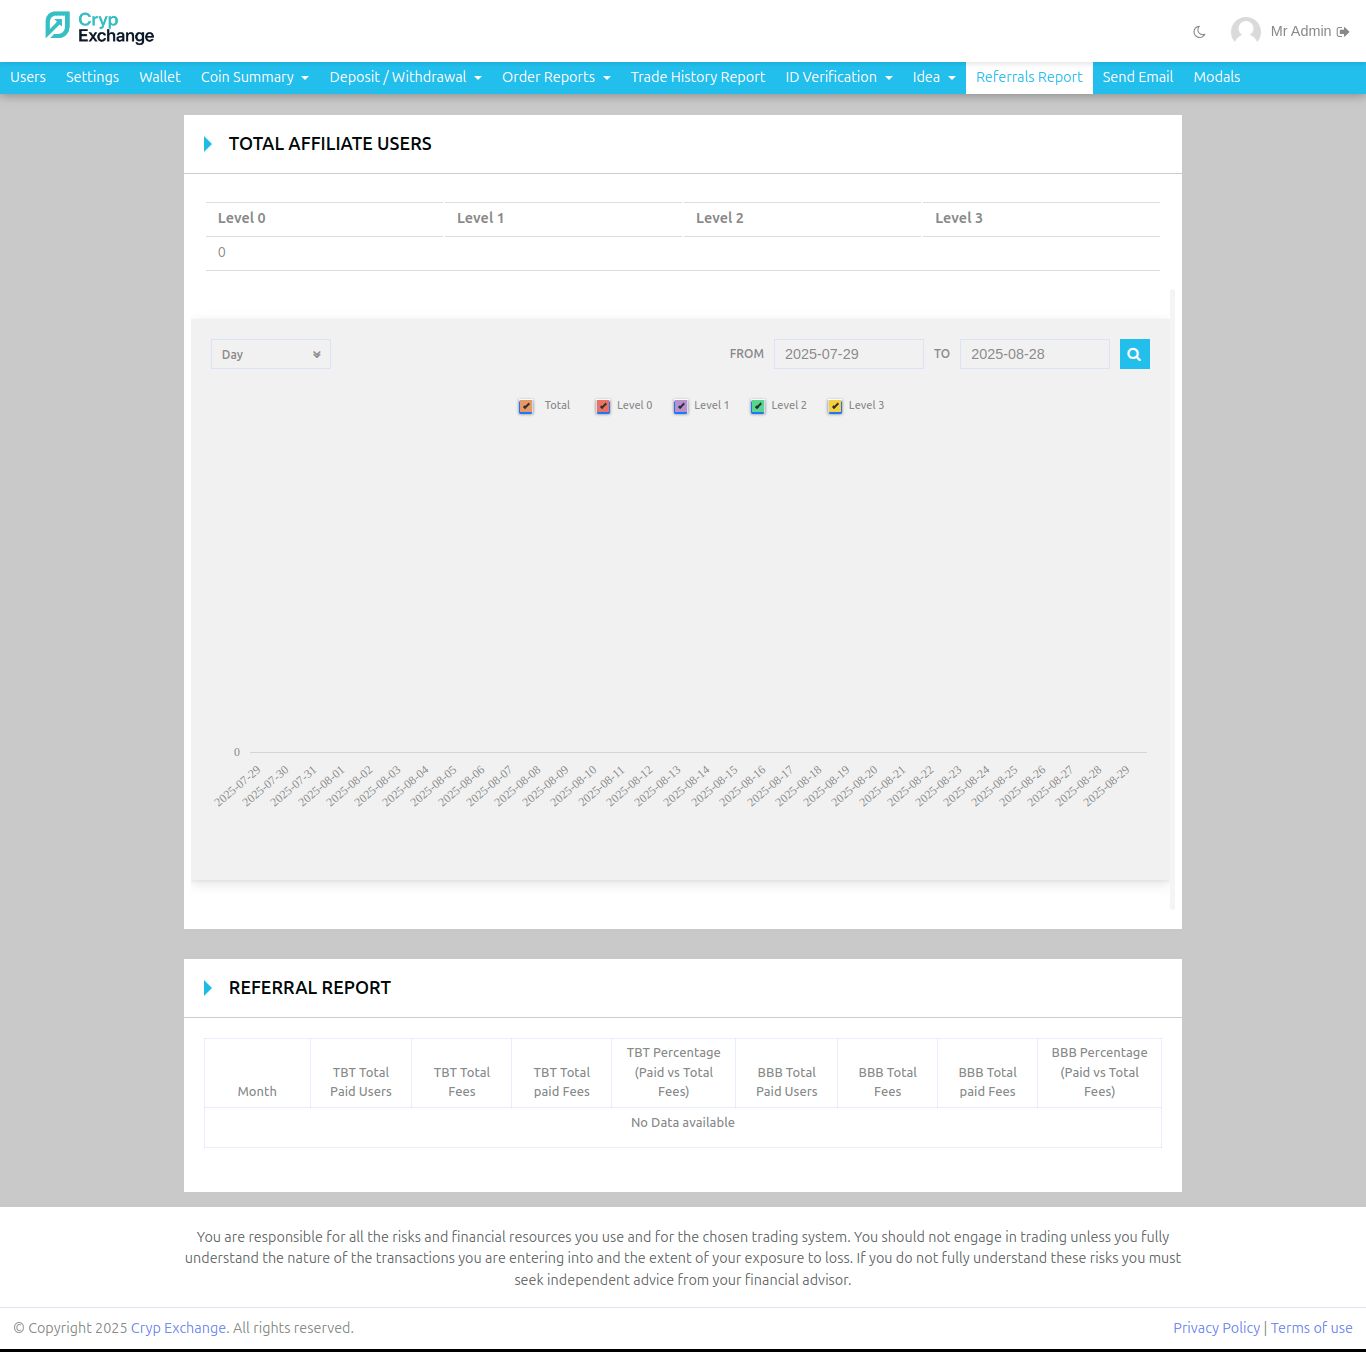
Task: Toggle the Level 0 series checkbox
Action: pyautogui.click(x=603, y=406)
